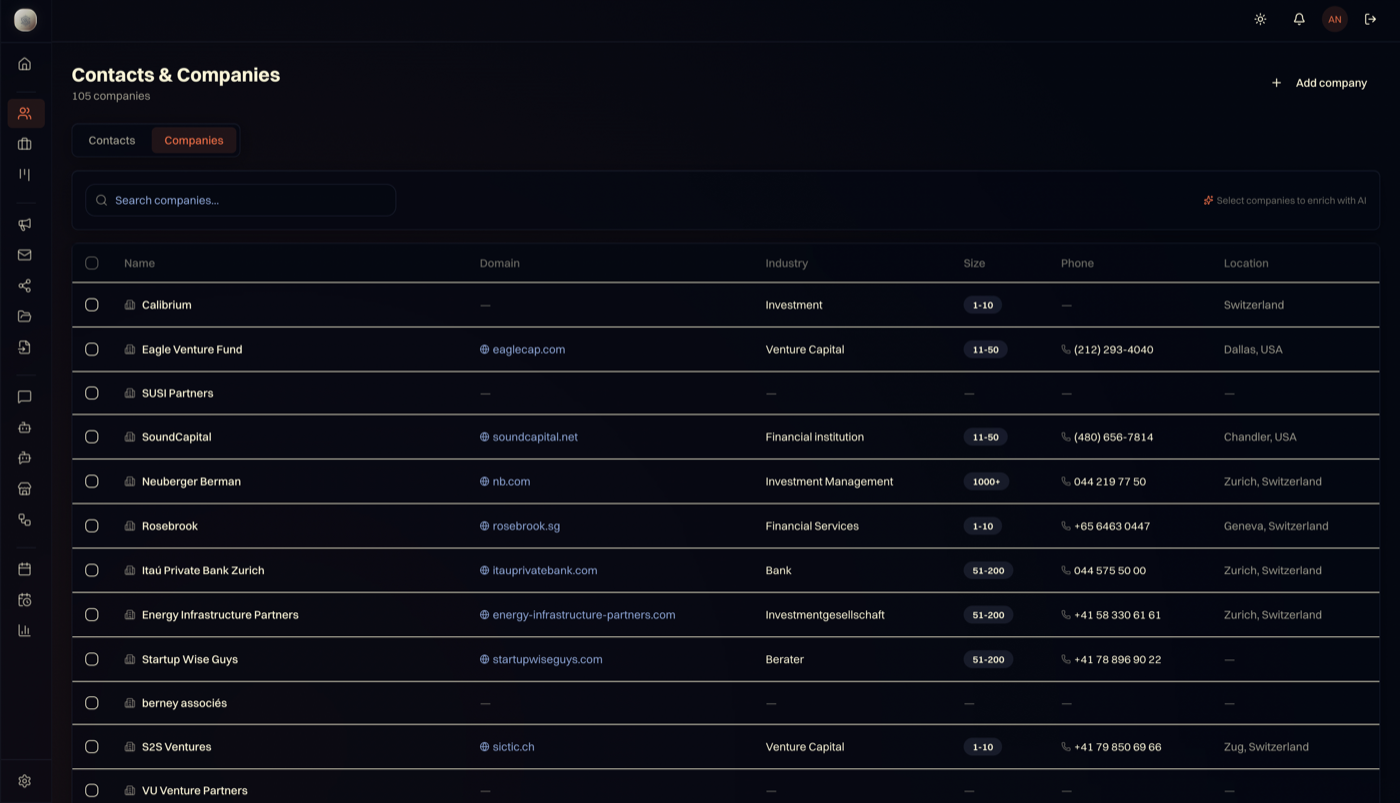1400x803 pixels.
Task: Toggle light theme with the sun icon
Action: [1260, 19]
